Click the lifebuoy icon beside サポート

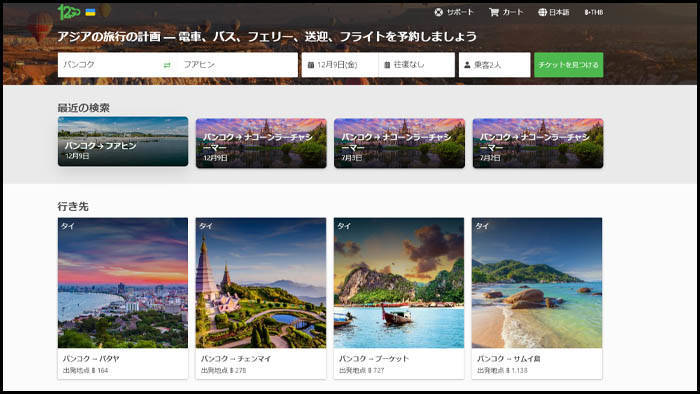pos(438,12)
